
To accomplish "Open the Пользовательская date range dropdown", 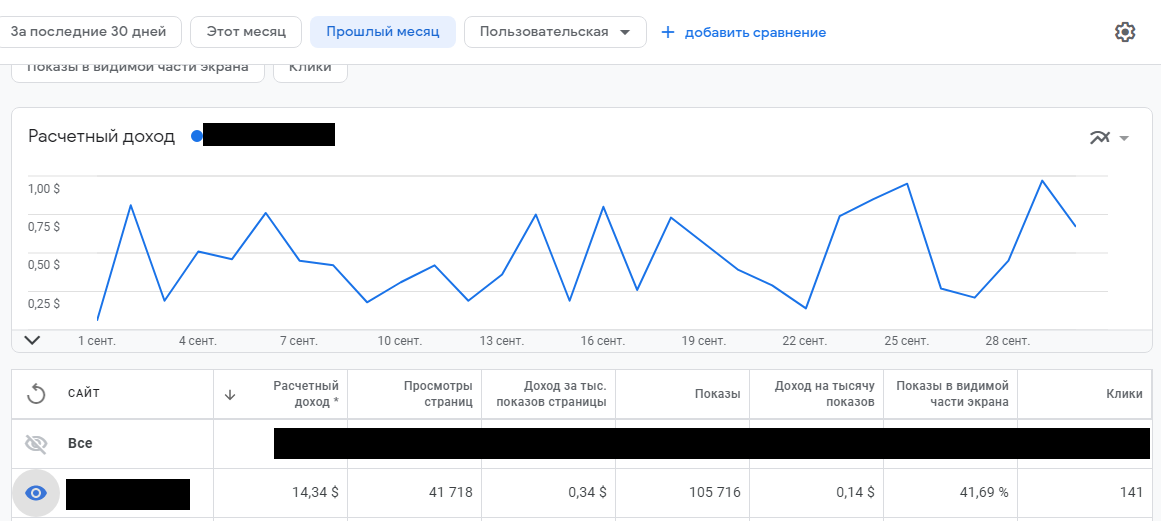I will [x=555, y=32].
